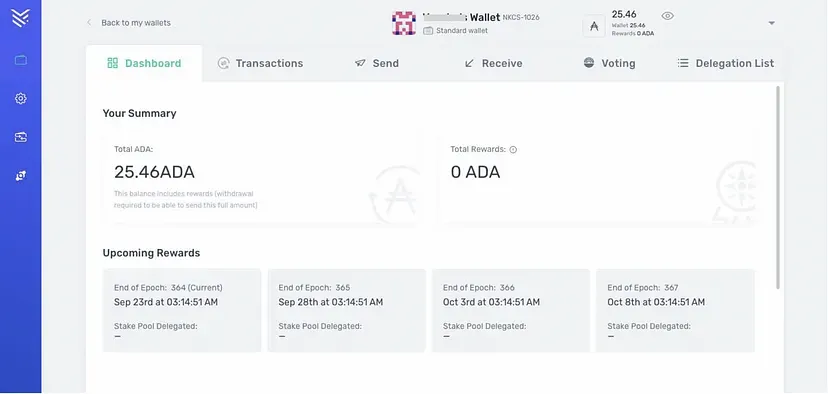The height and width of the screenshot is (394, 828).
Task: Open the Delegation List tab
Action: pyautogui.click(x=726, y=63)
